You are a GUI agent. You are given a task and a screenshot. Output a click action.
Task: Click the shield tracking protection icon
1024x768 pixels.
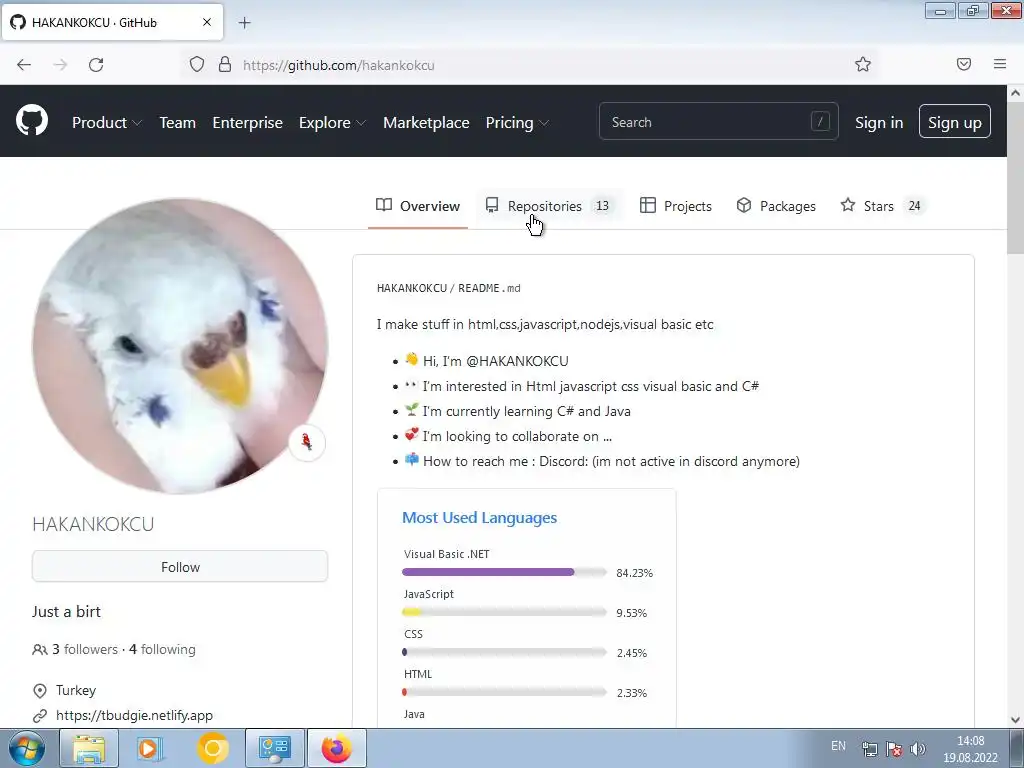tap(197, 64)
